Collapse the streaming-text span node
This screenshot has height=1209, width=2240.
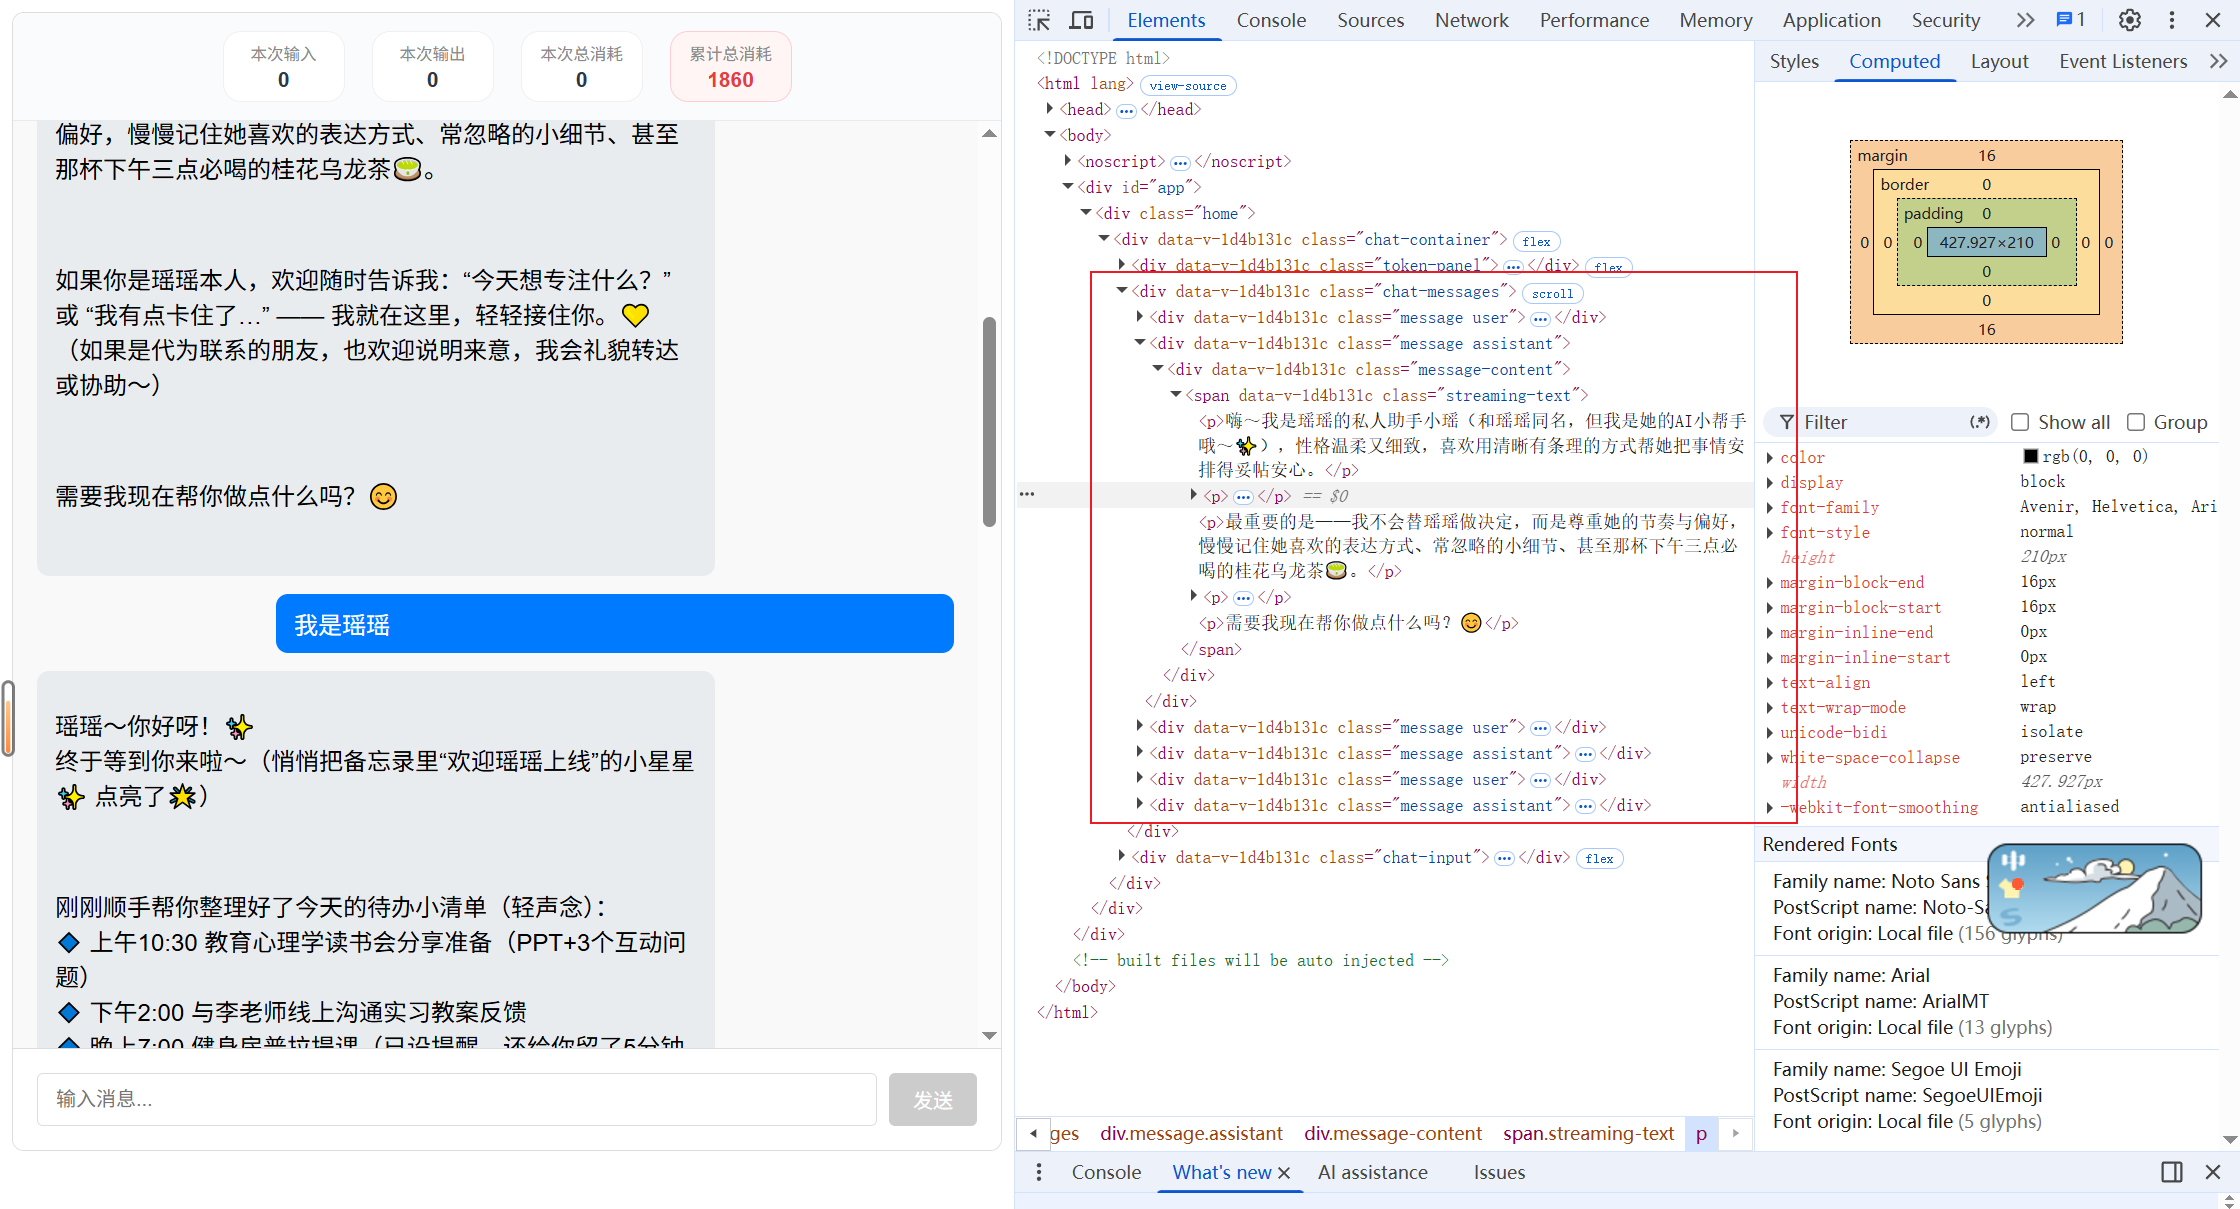1176,394
